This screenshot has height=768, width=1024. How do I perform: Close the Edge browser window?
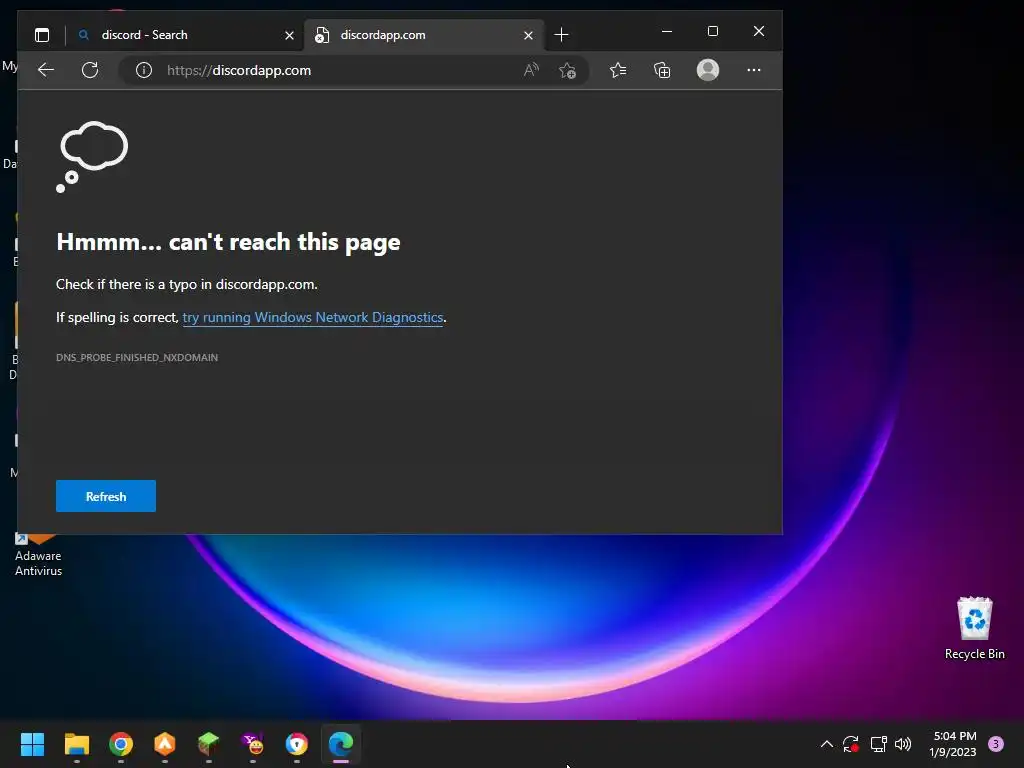point(758,31)
